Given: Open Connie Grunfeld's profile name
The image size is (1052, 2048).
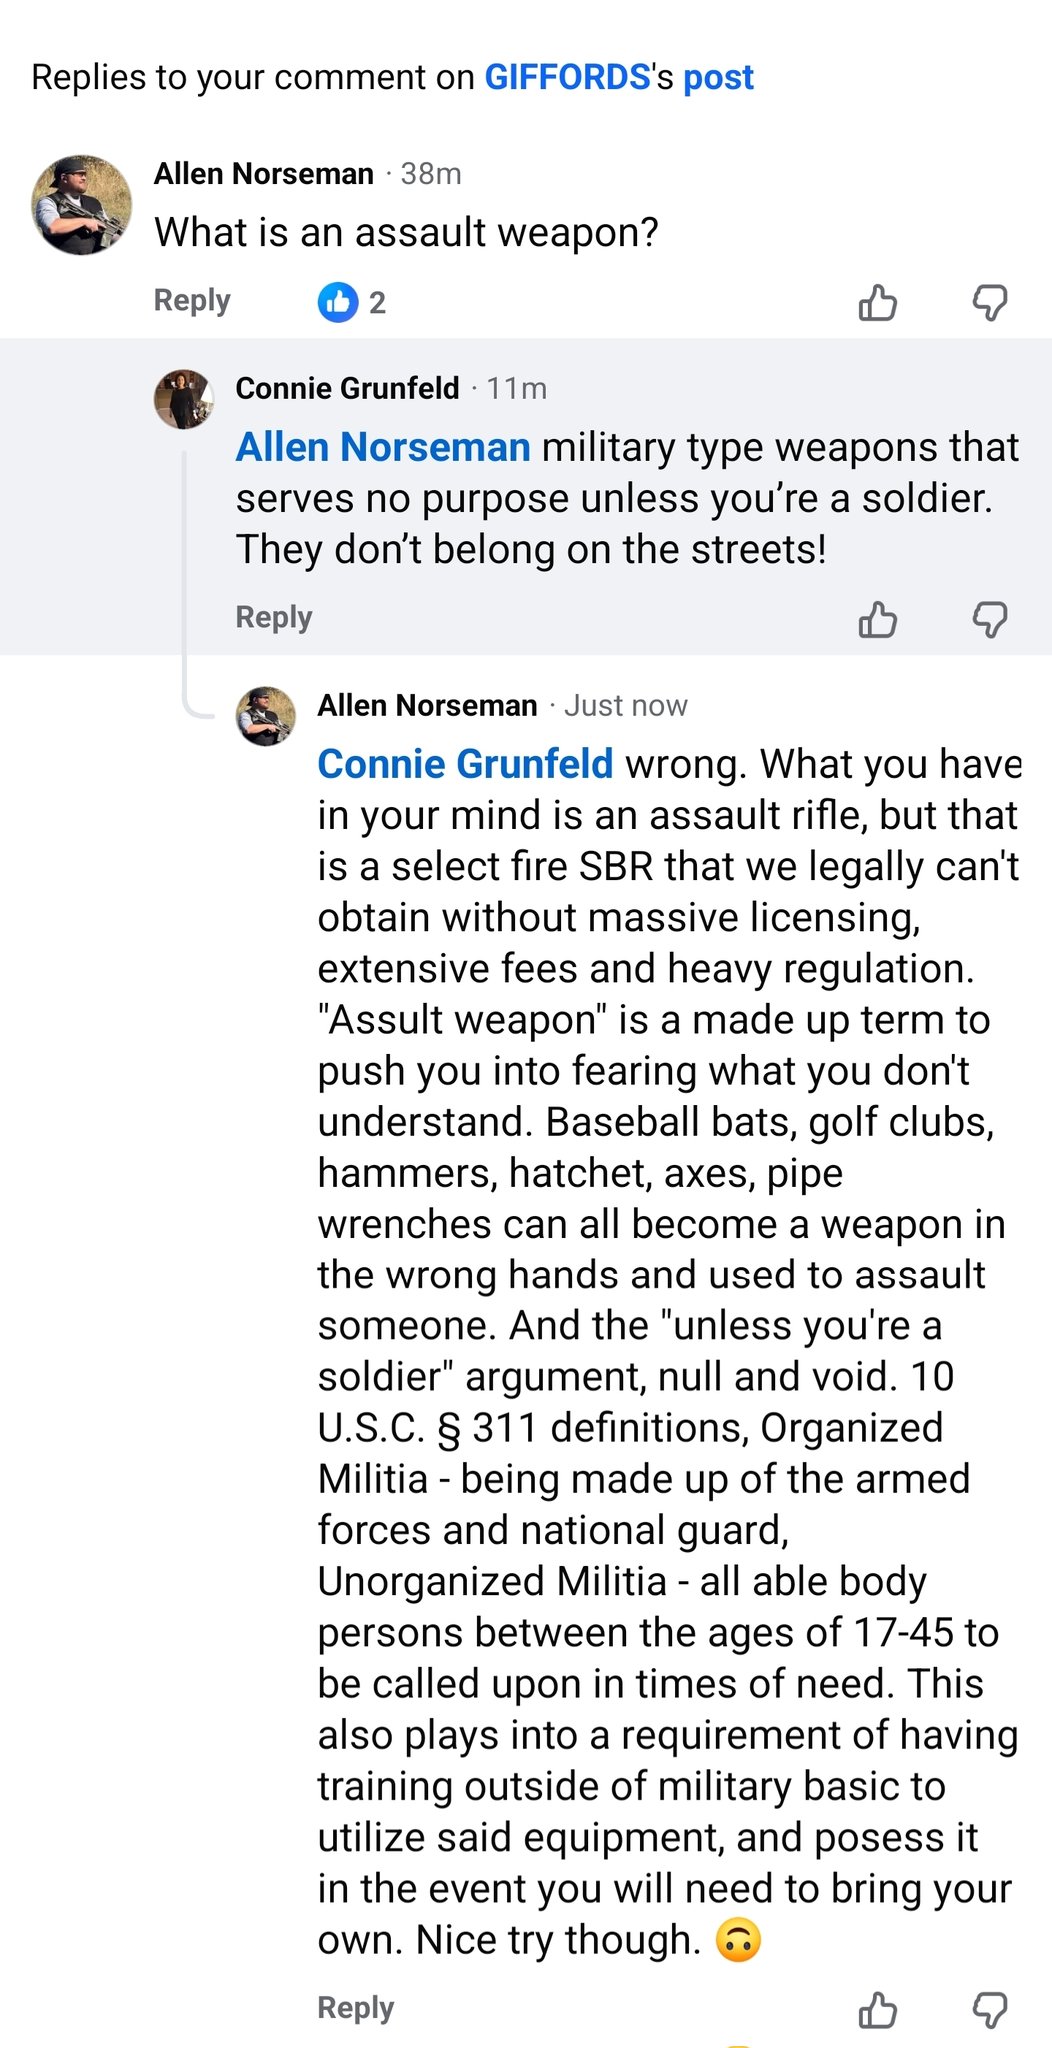Looking at the screenshot, I should (x=347, y=389).
